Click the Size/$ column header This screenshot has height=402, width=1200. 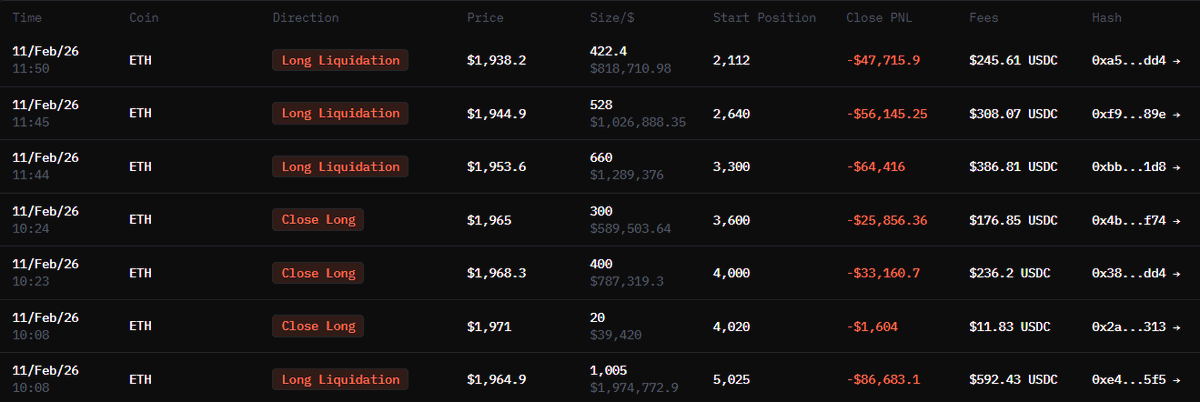pyautogui.click(x=611, y=18)
